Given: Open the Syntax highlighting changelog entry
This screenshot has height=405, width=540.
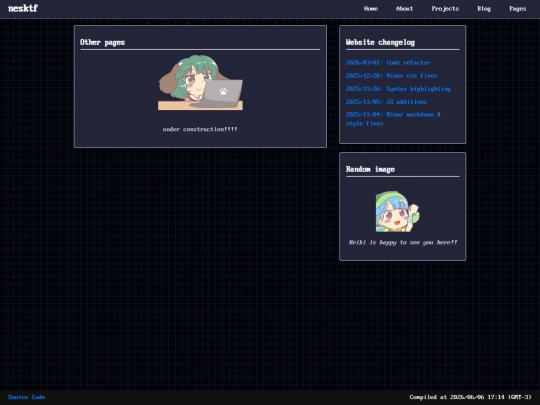Looking at the screenshot, I should pos(398,89).
